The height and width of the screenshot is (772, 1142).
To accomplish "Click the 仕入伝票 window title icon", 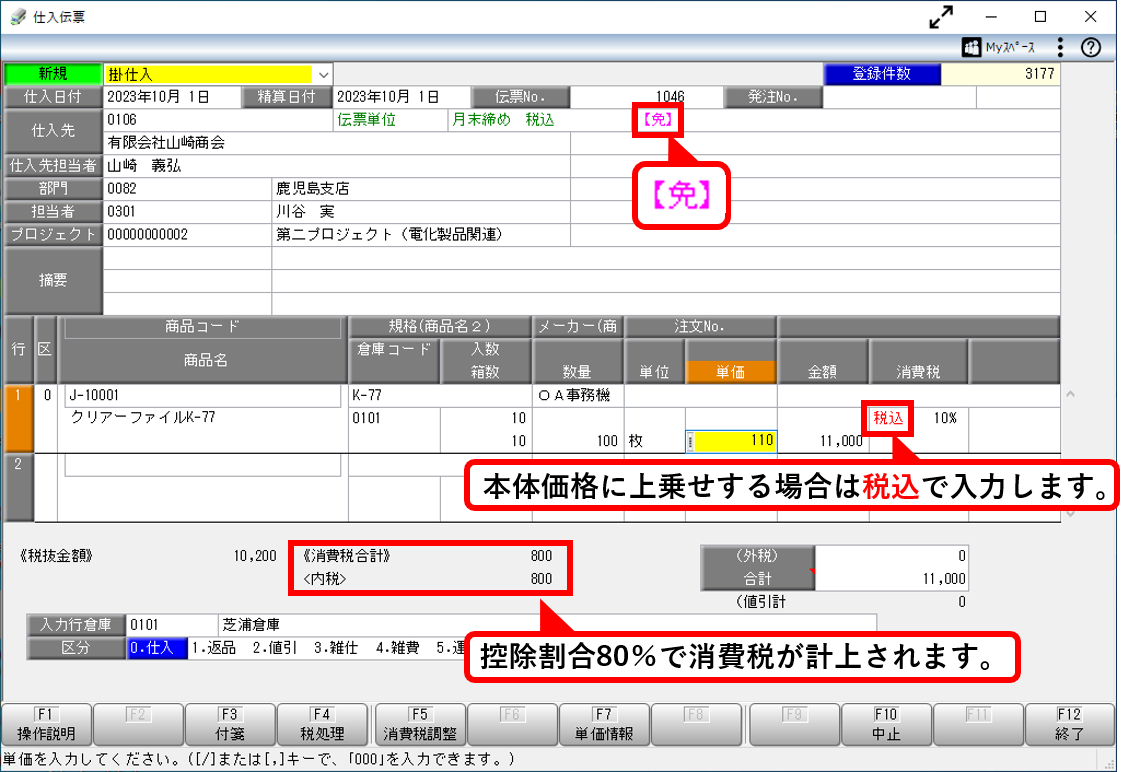I will (18, 17).
